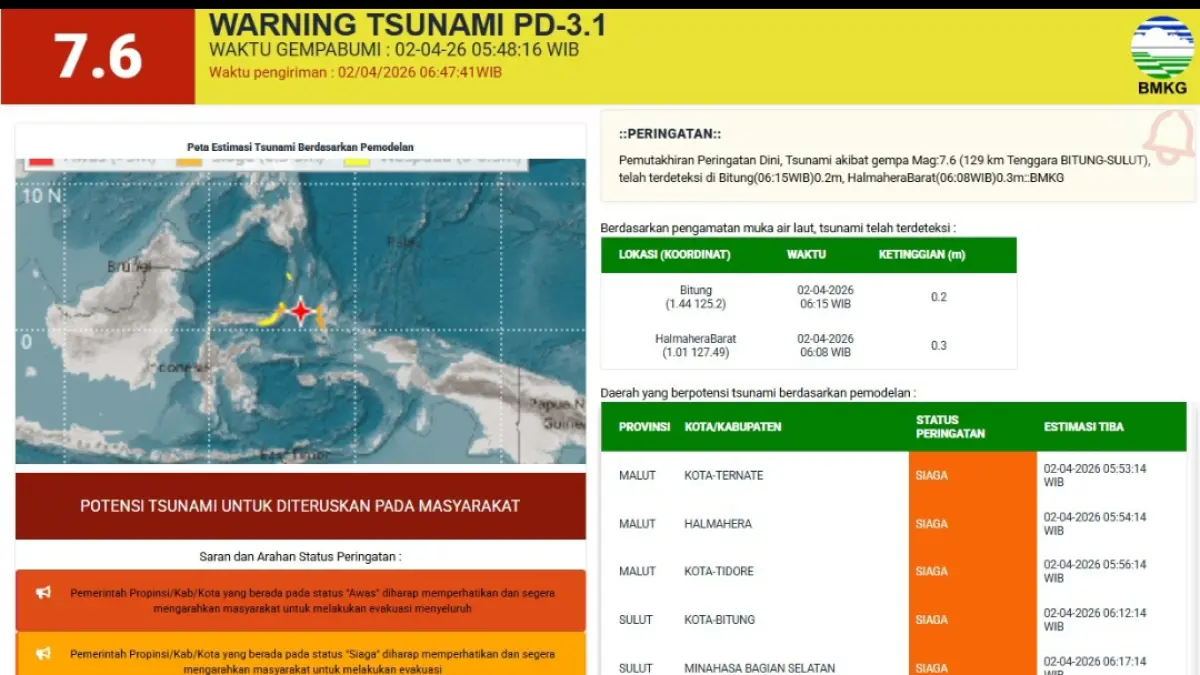Click the HalmaheraBarat height value 0.3
Viewport: 1200px width, 675px height.
(x=938, y=345)
